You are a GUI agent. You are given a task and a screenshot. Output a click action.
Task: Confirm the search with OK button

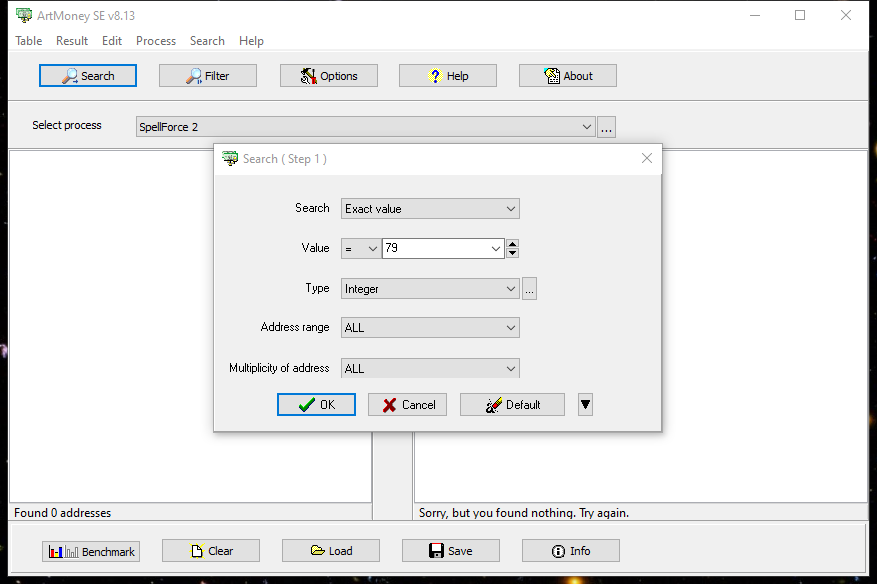(317, 404)
